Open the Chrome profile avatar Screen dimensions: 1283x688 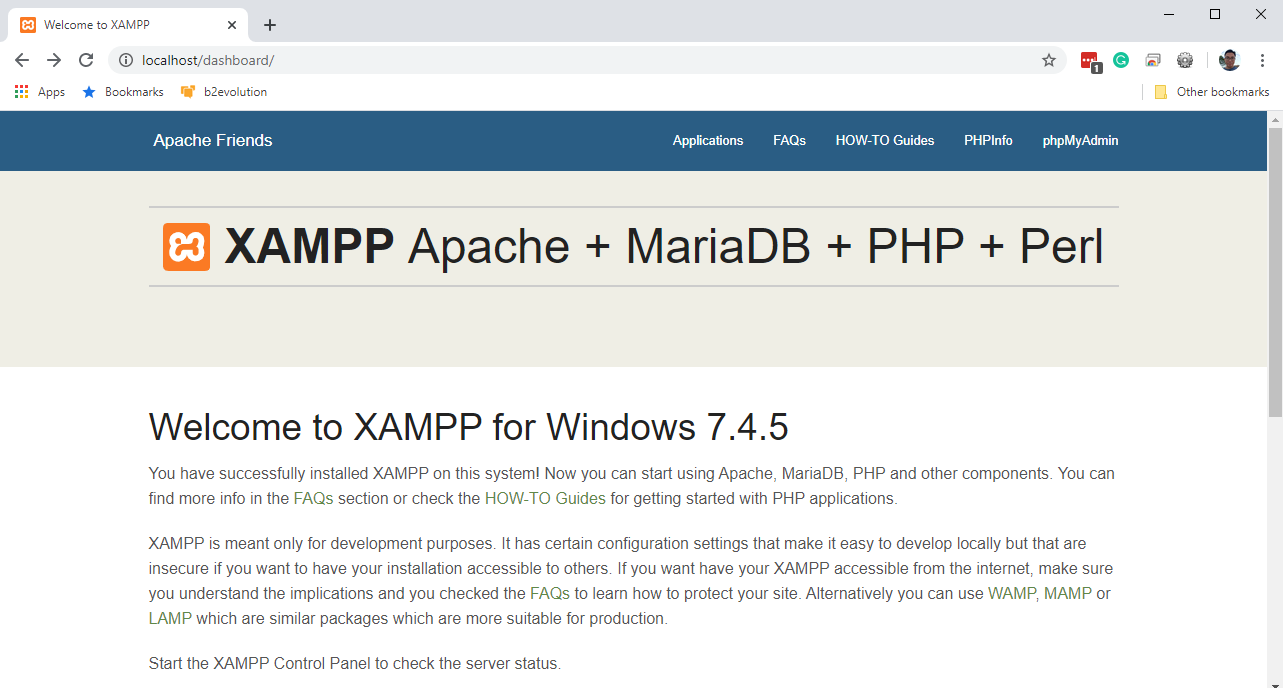coord(1230,60)
